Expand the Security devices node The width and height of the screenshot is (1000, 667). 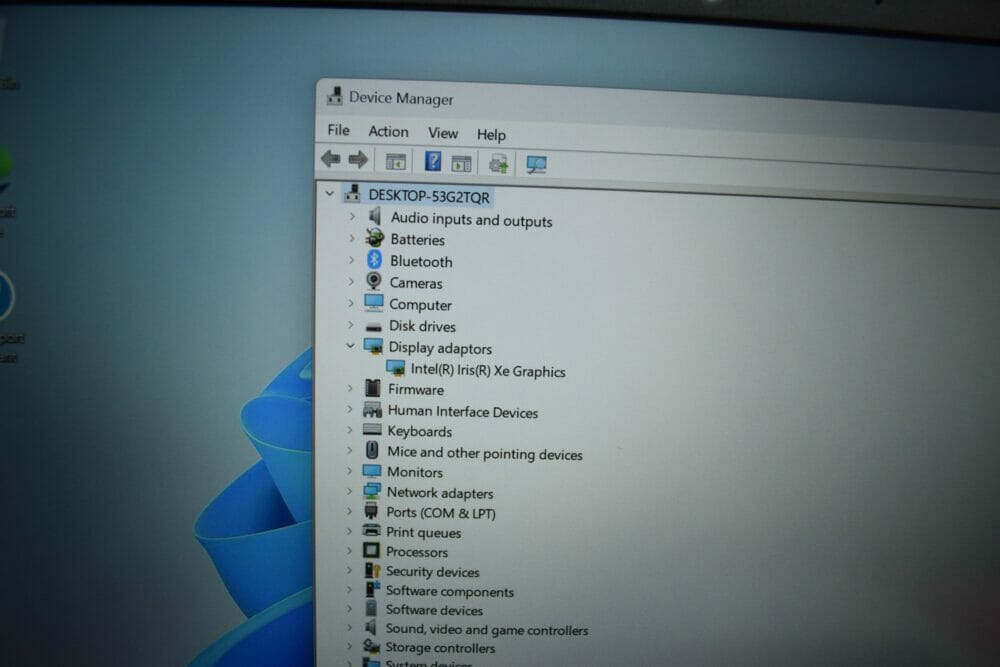tap(349, 570)
